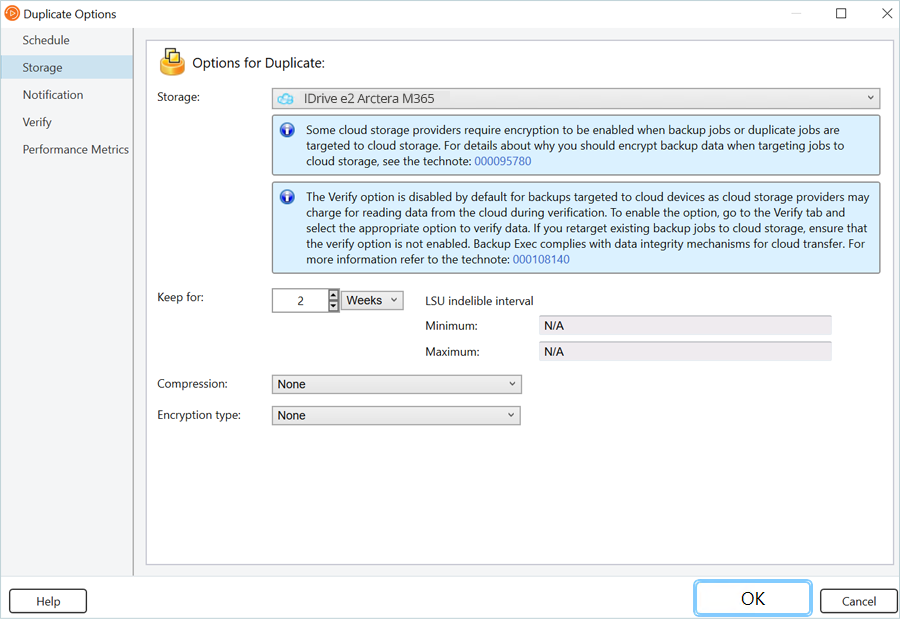
Task: Click the Cancel button
Action: click(859, 601)
